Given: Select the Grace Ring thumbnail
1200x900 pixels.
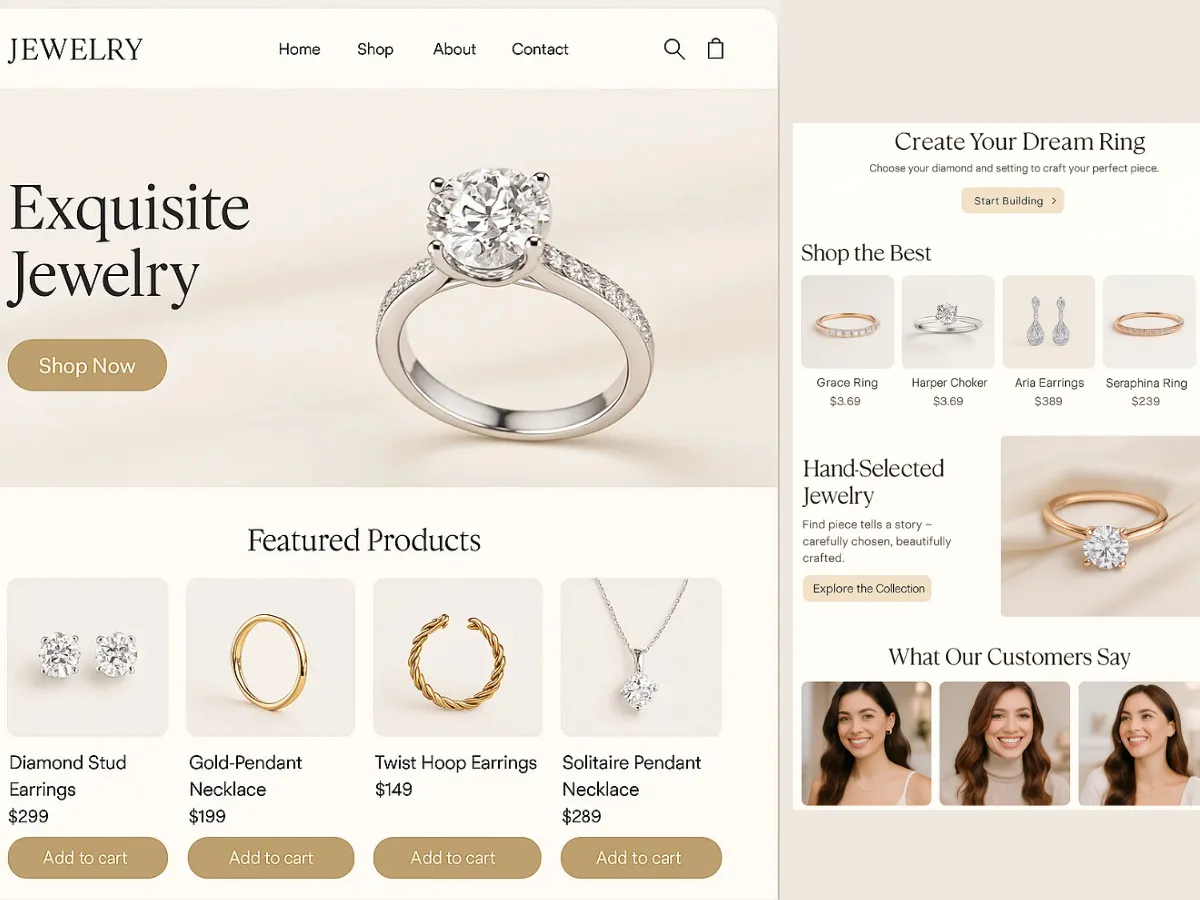Looking at the screenshot, I should [x=847, y=322].
